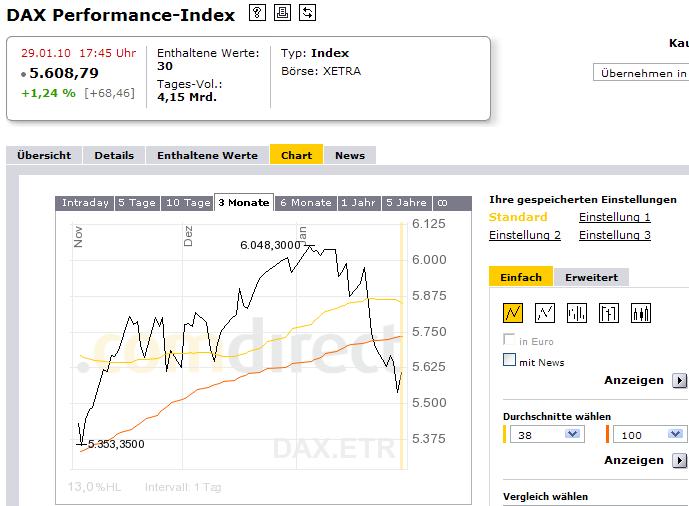Click the print icon next to DAX title
689x506 pixels.
[x=282, y=13]
